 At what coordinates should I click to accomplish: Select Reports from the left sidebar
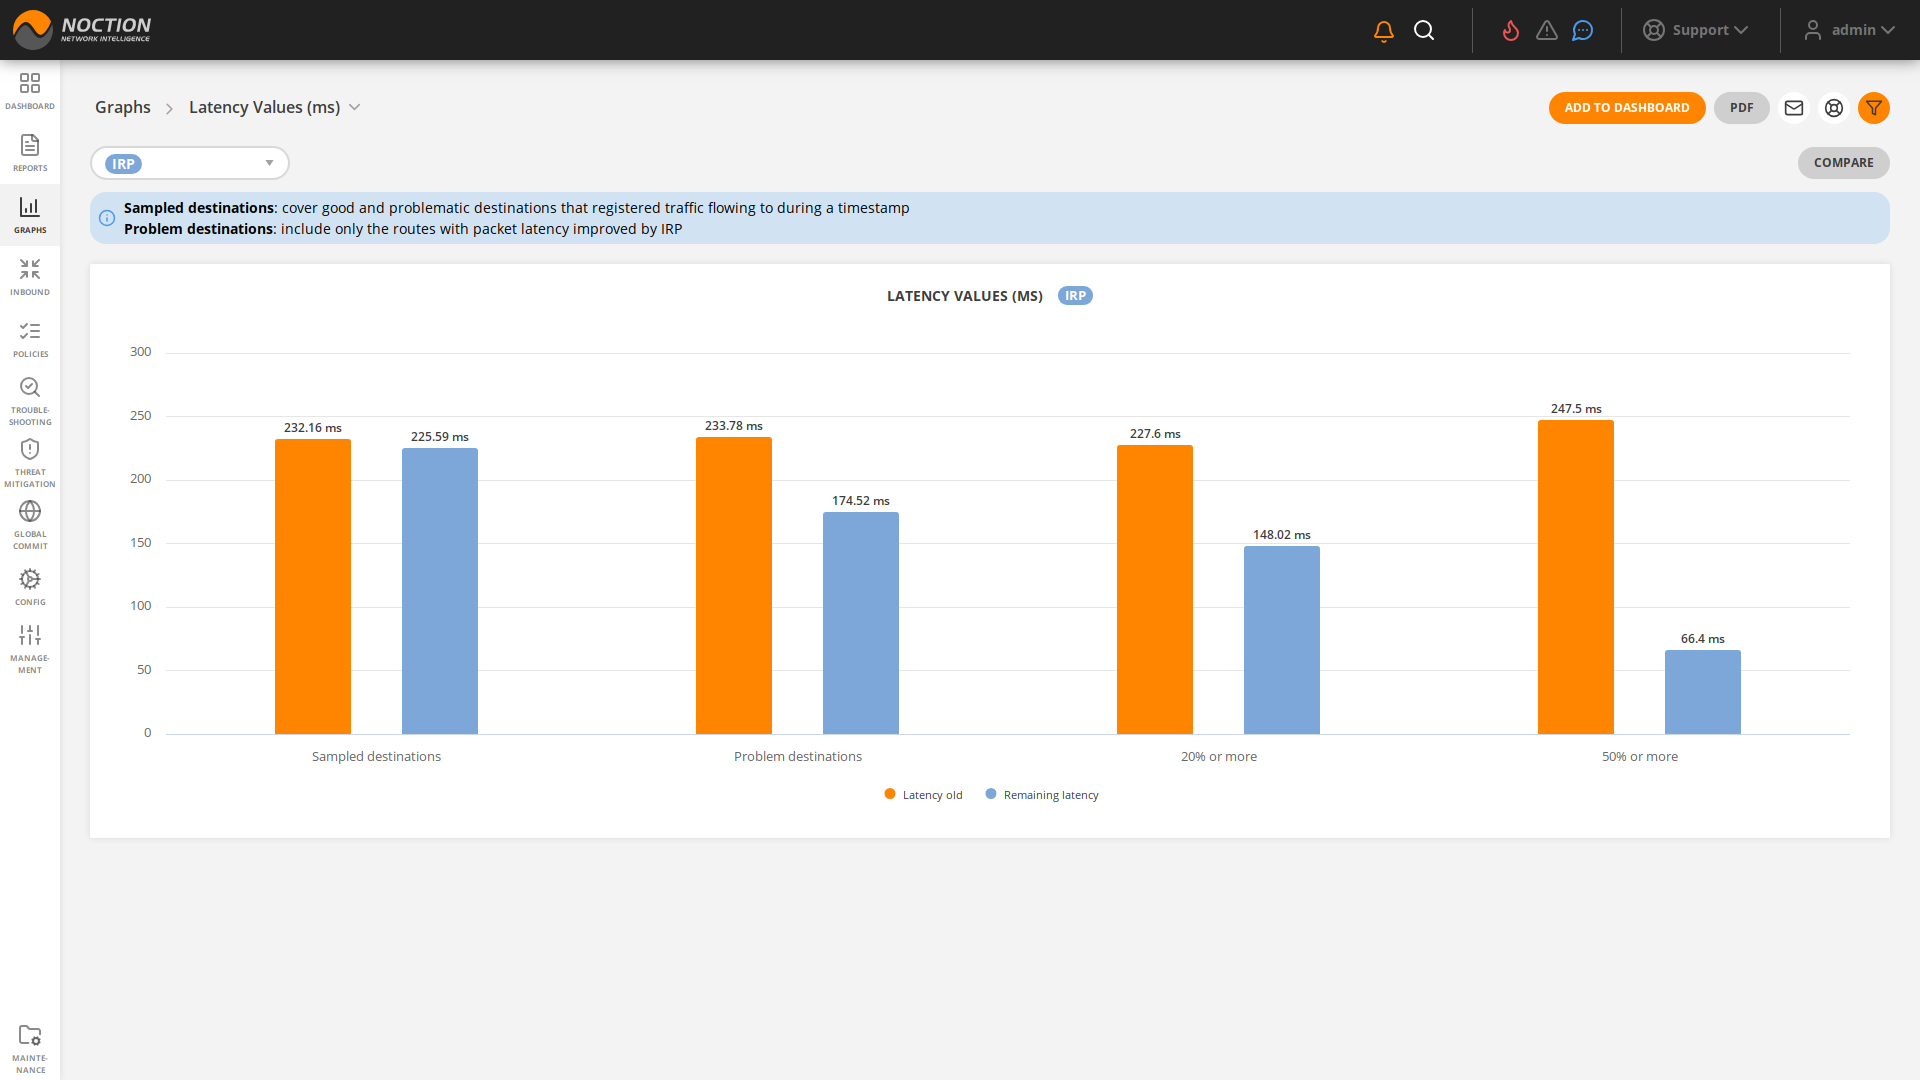[x=30, y=152]
